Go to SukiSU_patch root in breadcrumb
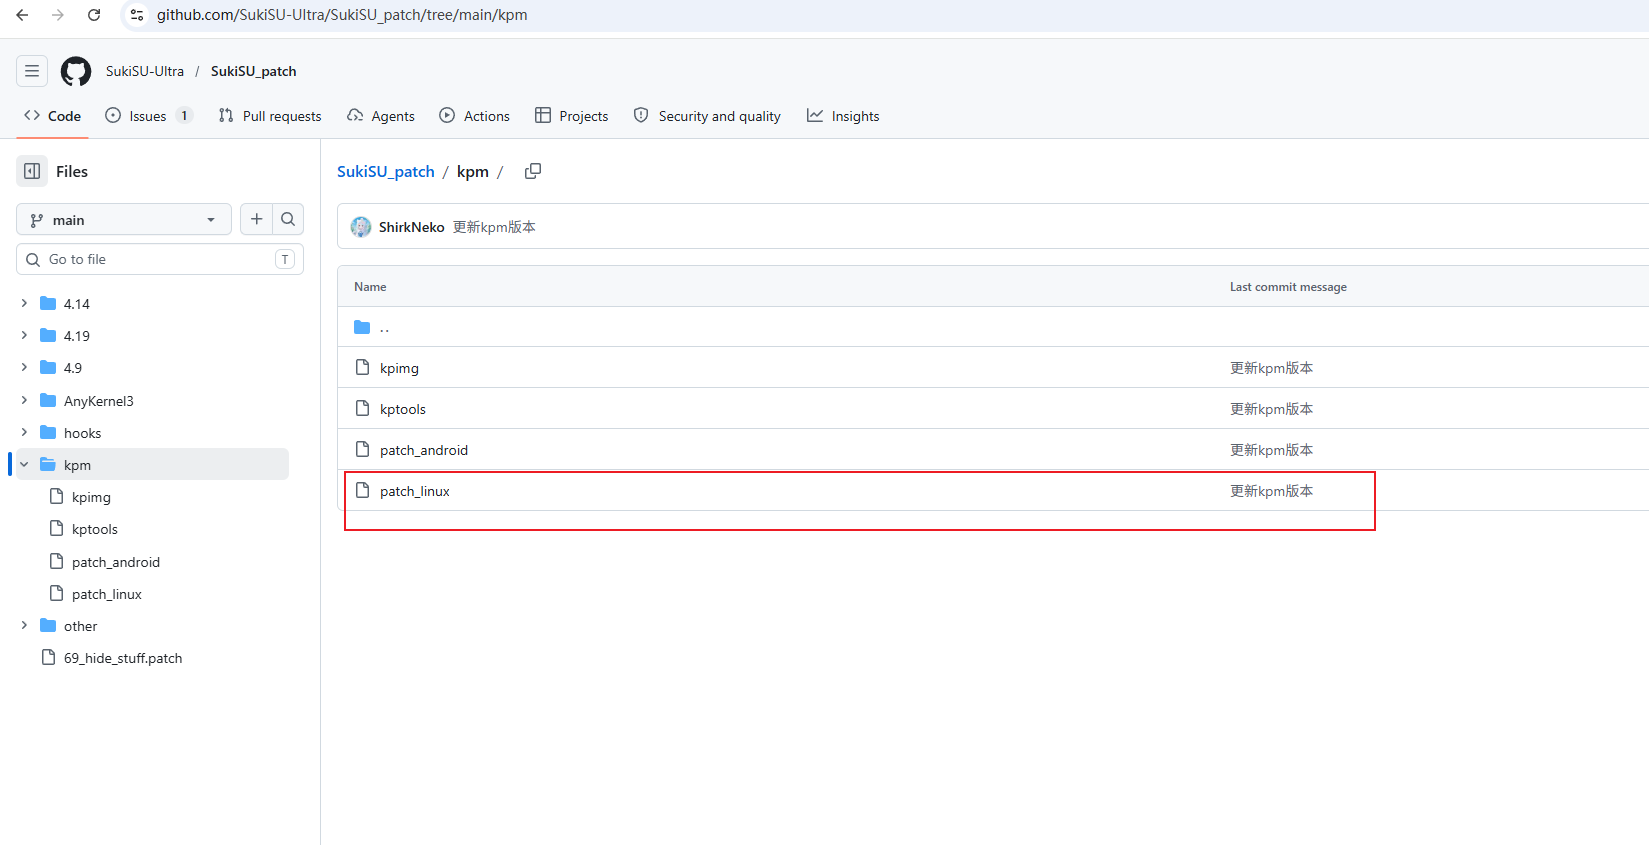 coord(386,171)
